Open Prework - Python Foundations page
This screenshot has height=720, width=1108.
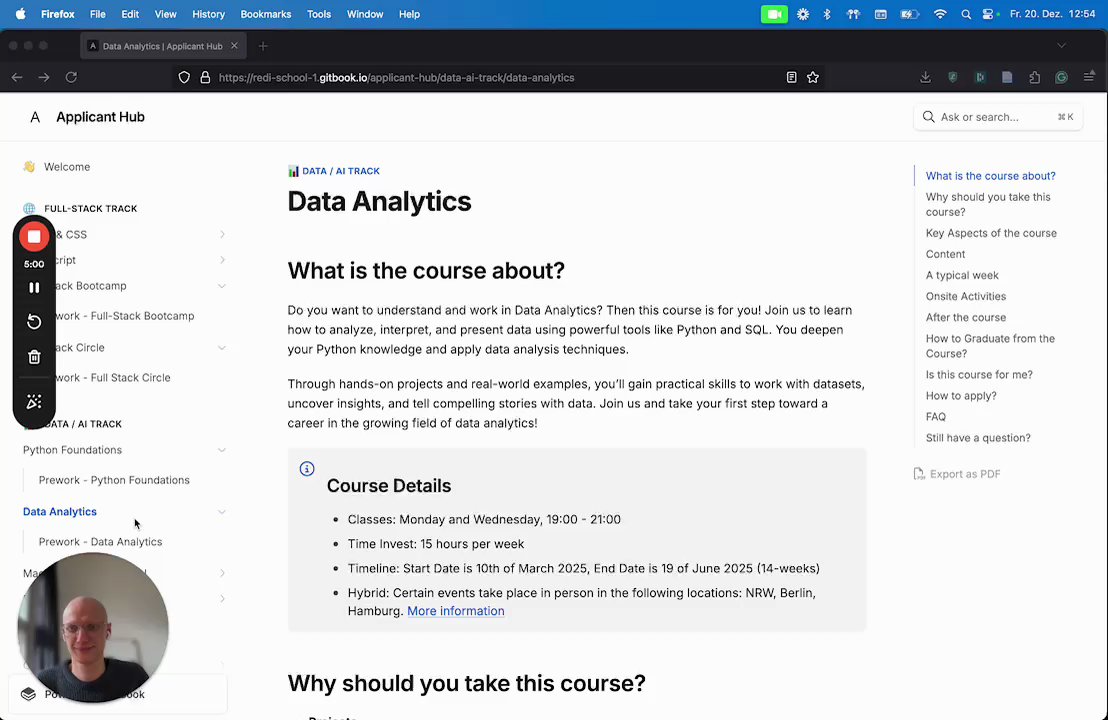[x=114, y=480]
